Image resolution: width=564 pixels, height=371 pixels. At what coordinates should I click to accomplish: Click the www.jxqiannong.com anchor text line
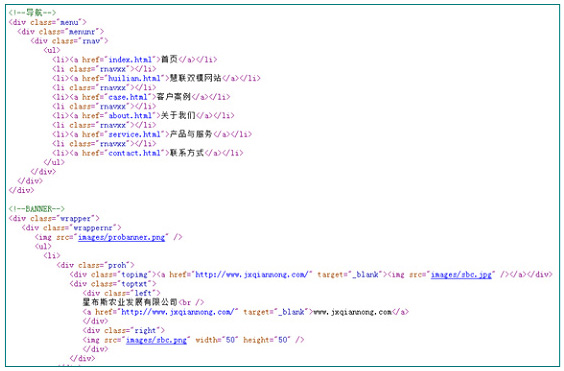click(245, 312)
